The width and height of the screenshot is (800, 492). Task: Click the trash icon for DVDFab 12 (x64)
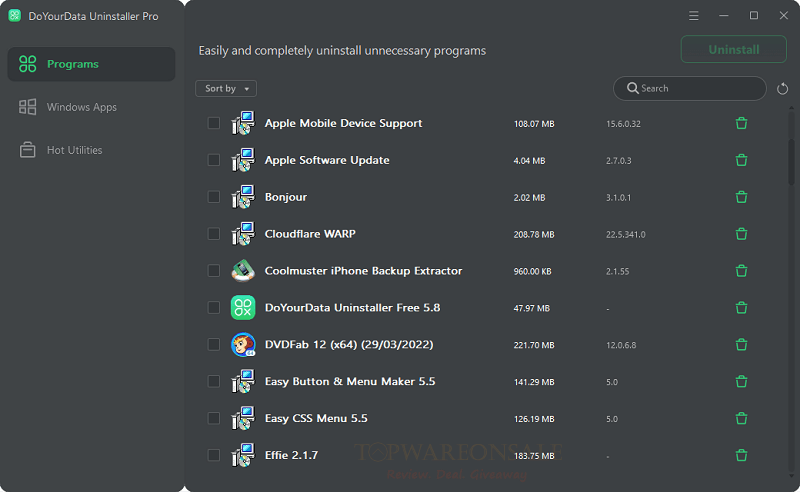click(741, 345)
